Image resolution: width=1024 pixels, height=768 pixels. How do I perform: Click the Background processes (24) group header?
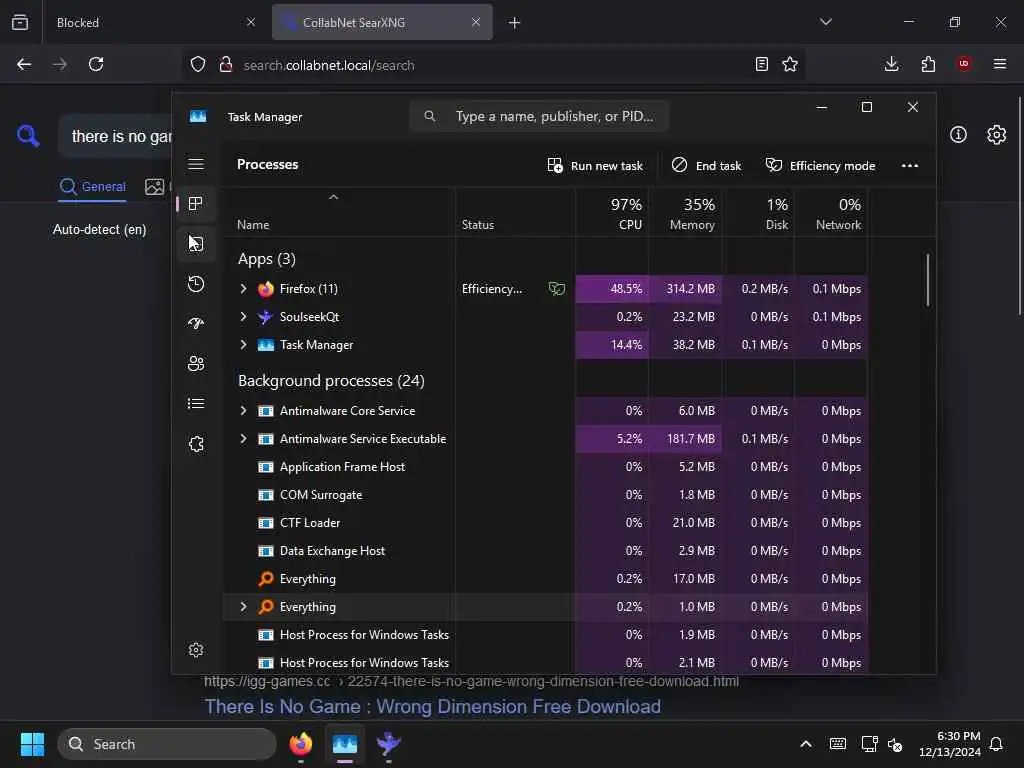point(331,381)
